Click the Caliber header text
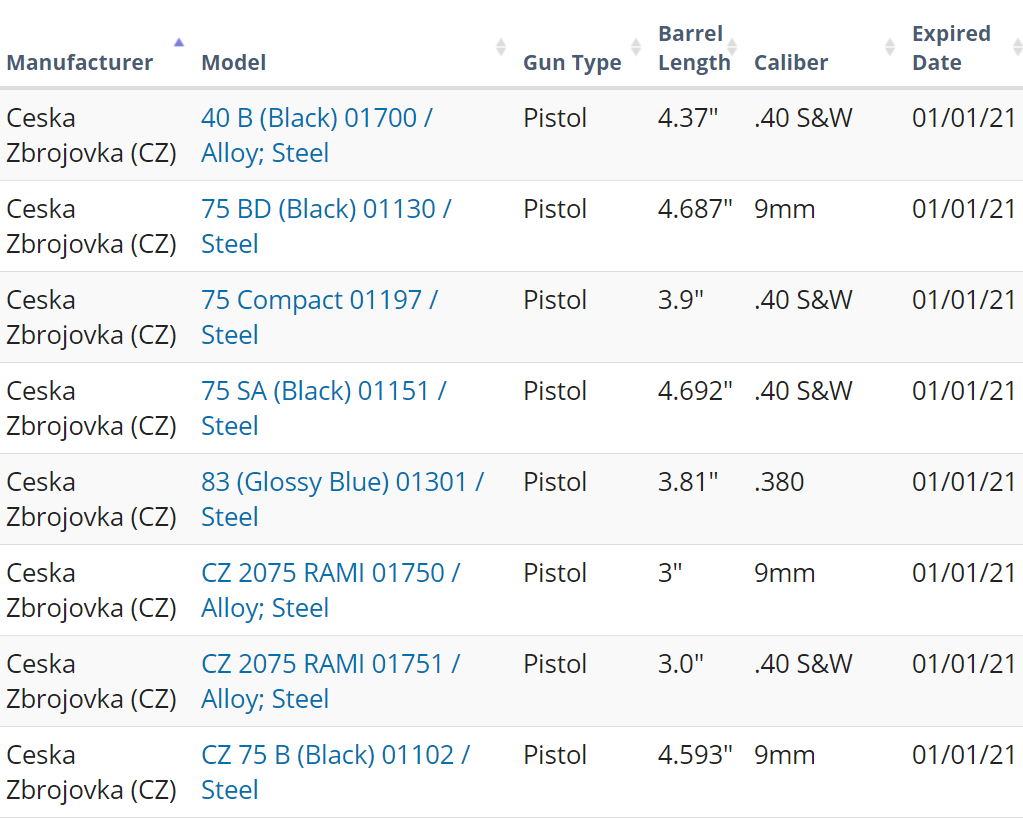The image size is (1023, 818). point(791,63)
